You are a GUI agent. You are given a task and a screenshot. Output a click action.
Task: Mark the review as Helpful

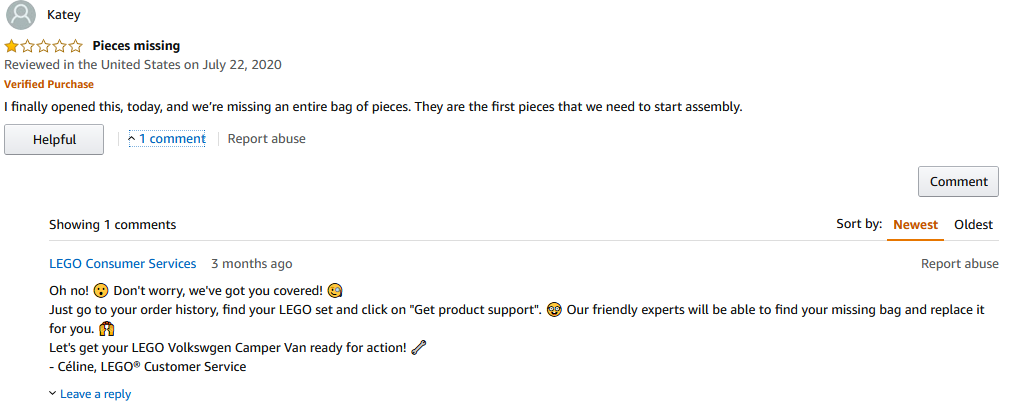pos(54,139)
